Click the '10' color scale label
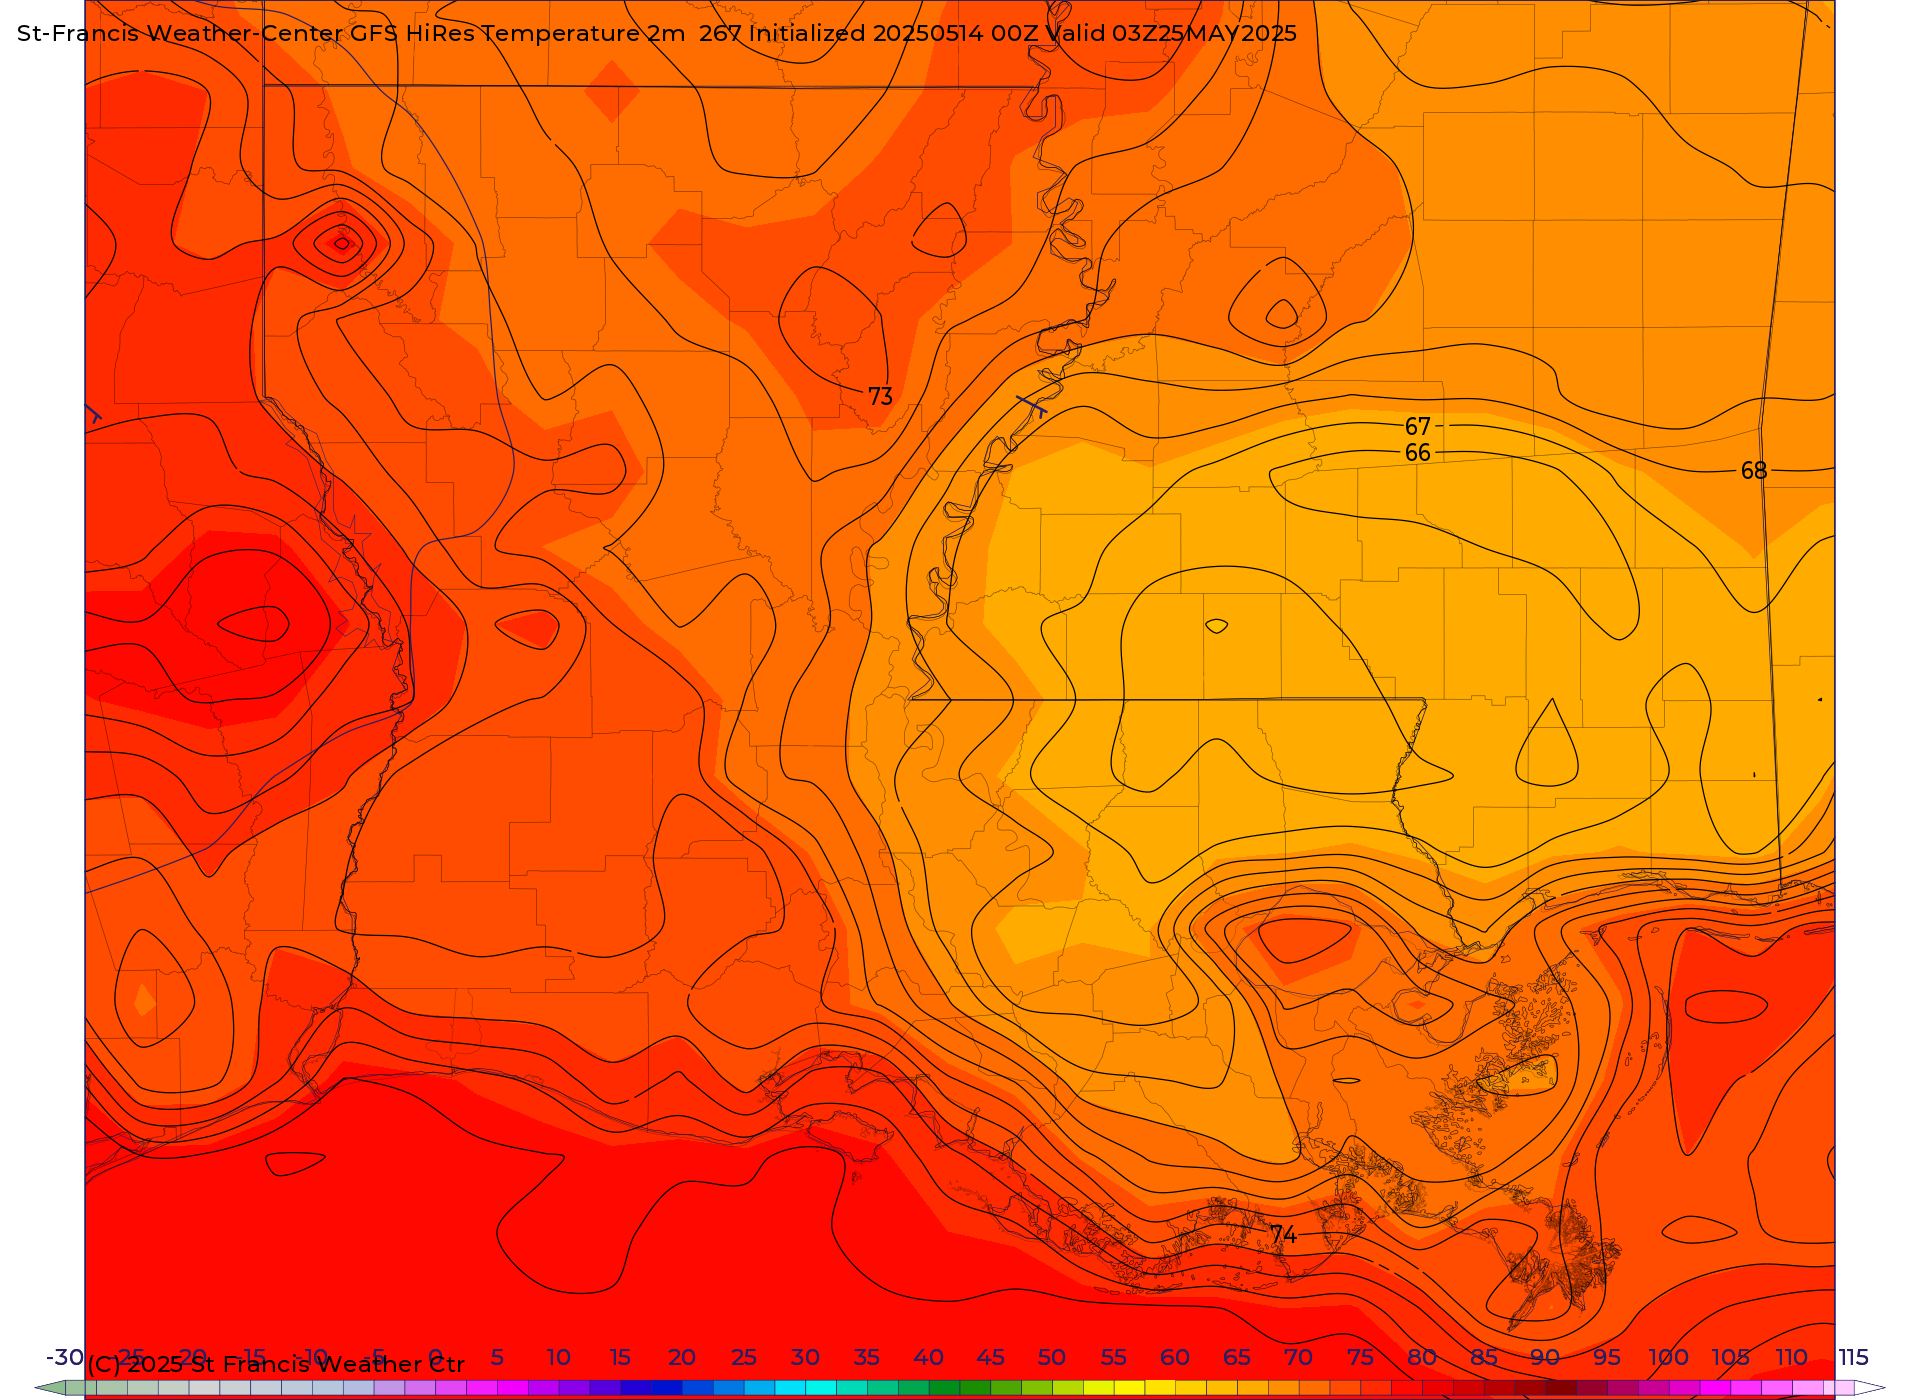This screenshot has height=1400, width=1920. pyautogui.click(x=558, y=1357)
